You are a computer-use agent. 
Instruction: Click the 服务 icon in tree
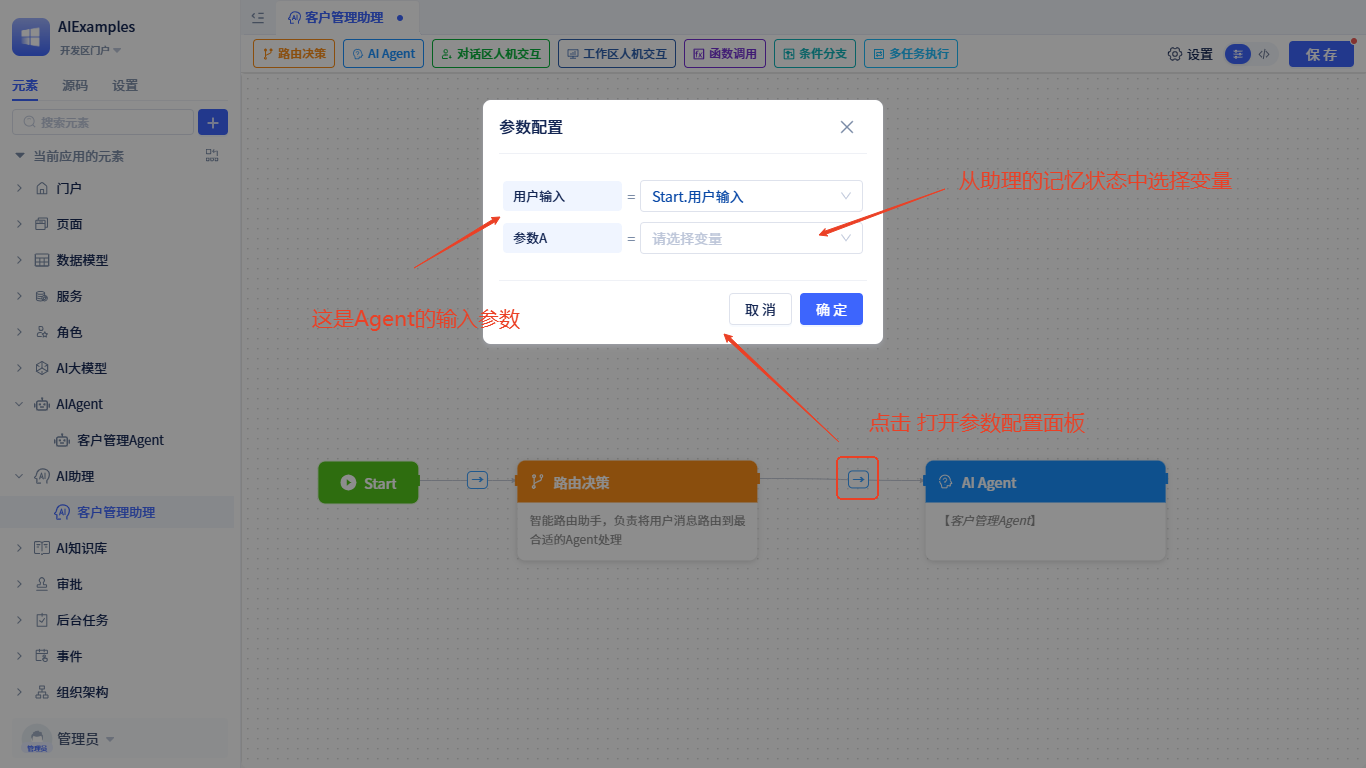pos(42,296)
